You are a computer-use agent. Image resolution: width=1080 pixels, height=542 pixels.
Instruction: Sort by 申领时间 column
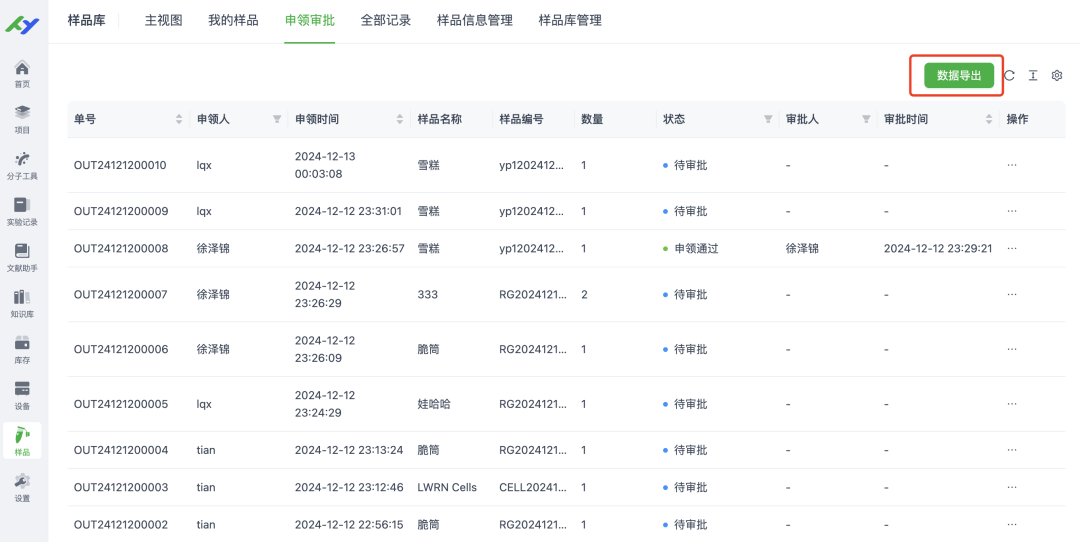pos(399,119)
